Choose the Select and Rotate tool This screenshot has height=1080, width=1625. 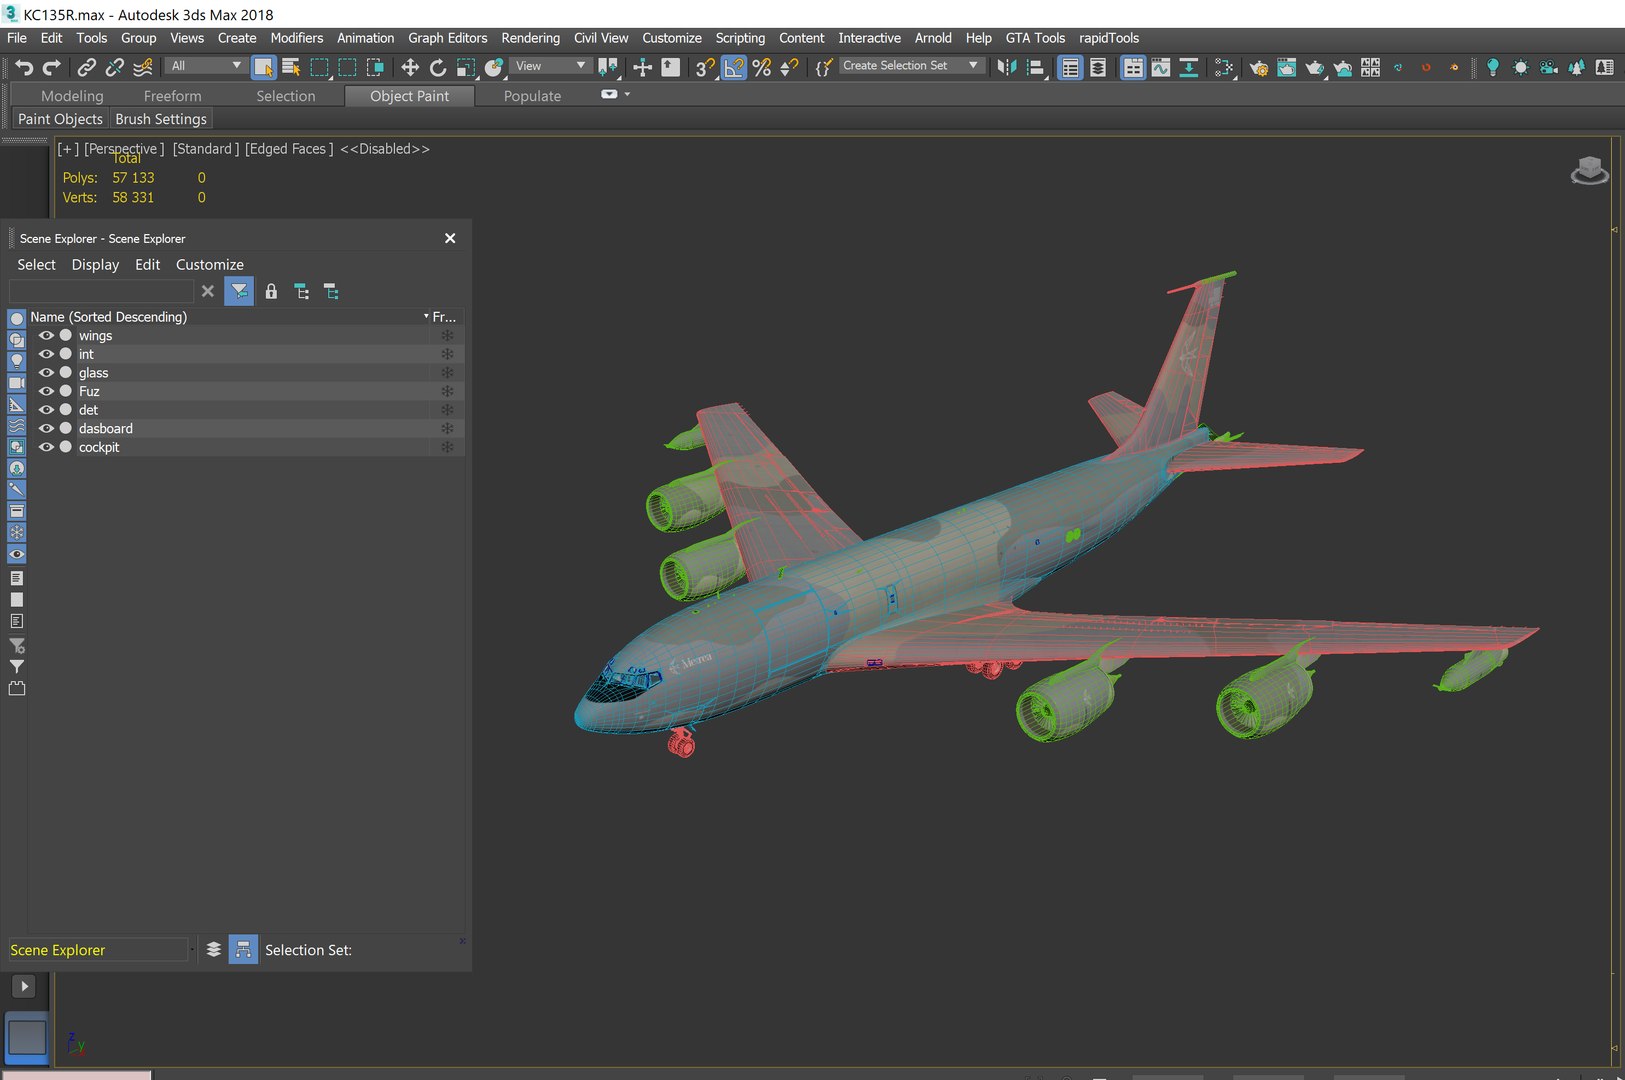click(x=438, y=67)
